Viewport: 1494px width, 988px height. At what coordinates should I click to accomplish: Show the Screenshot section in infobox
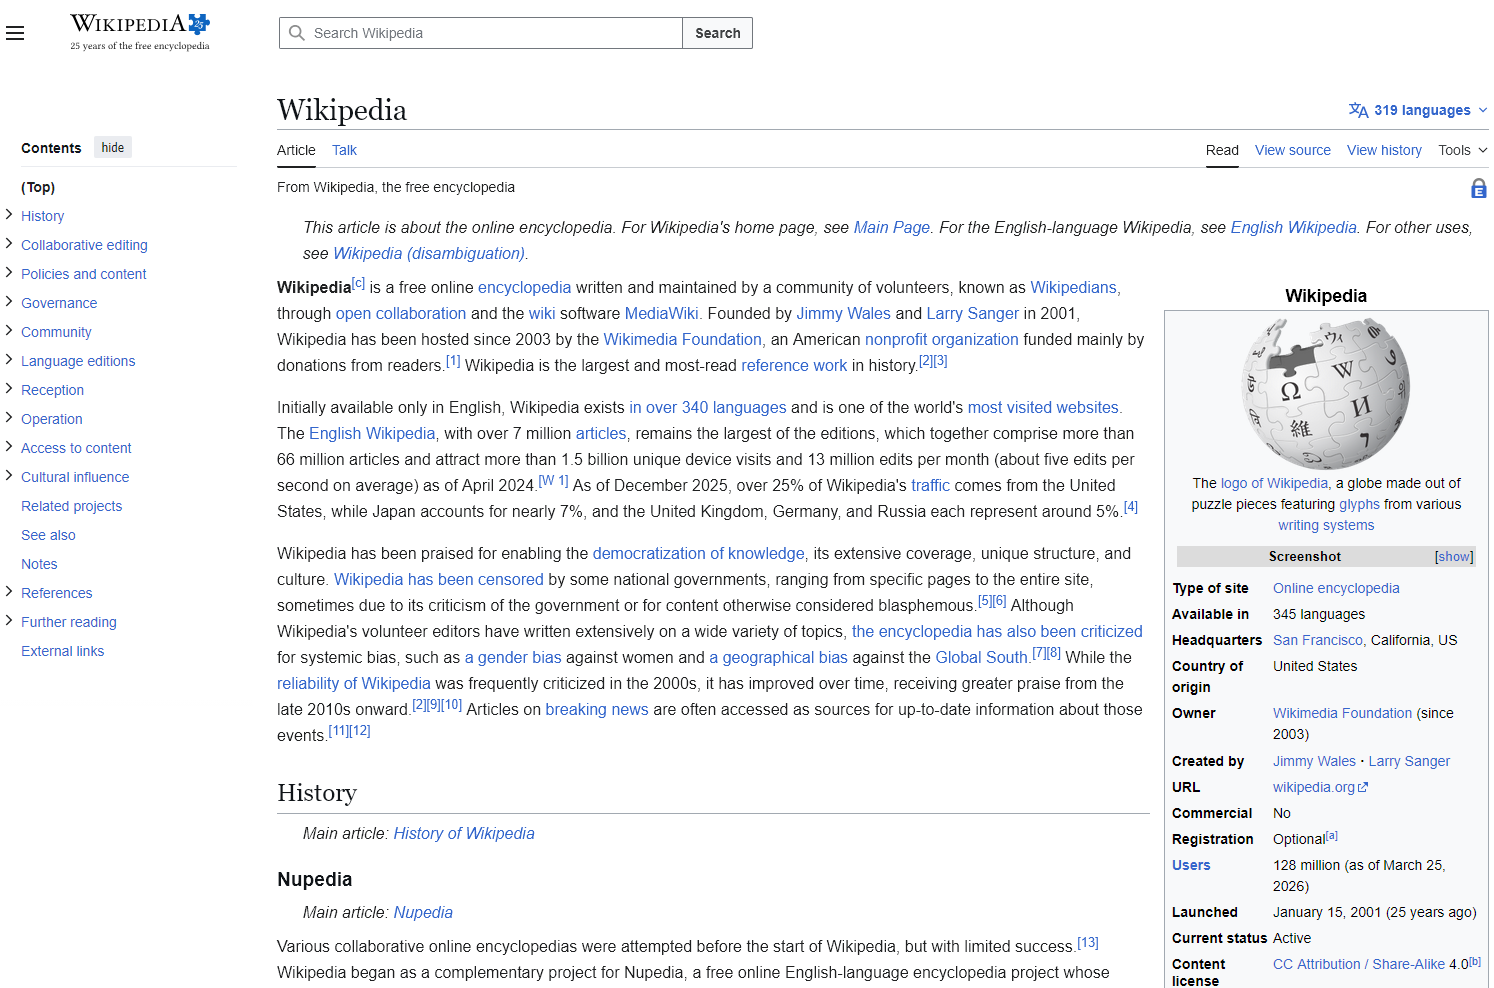tap(1453, 557)
